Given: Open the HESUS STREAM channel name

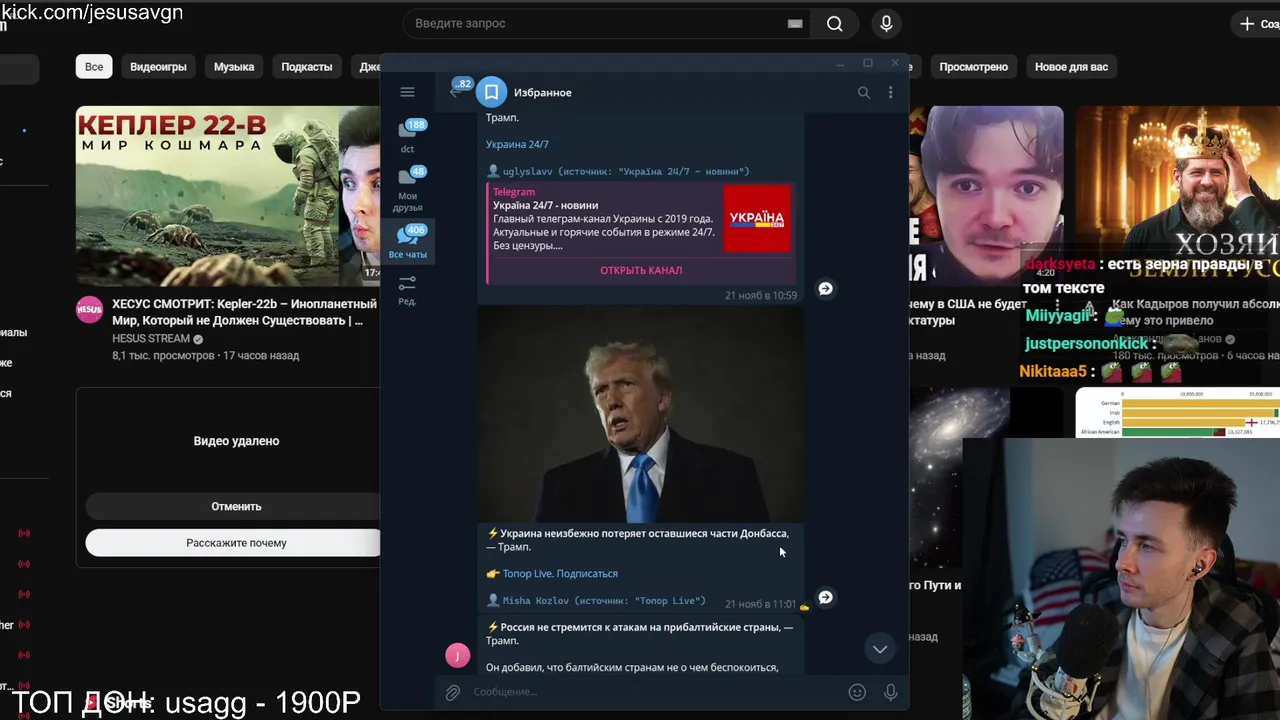Looking at the screenshot, I should coord(151,339).
